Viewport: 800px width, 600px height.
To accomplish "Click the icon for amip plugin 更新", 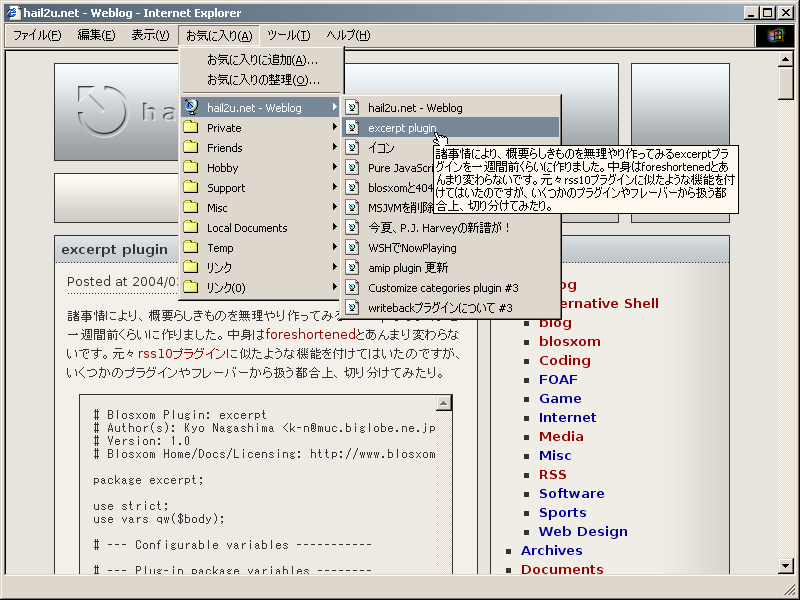I will click(x=355, y=268).
